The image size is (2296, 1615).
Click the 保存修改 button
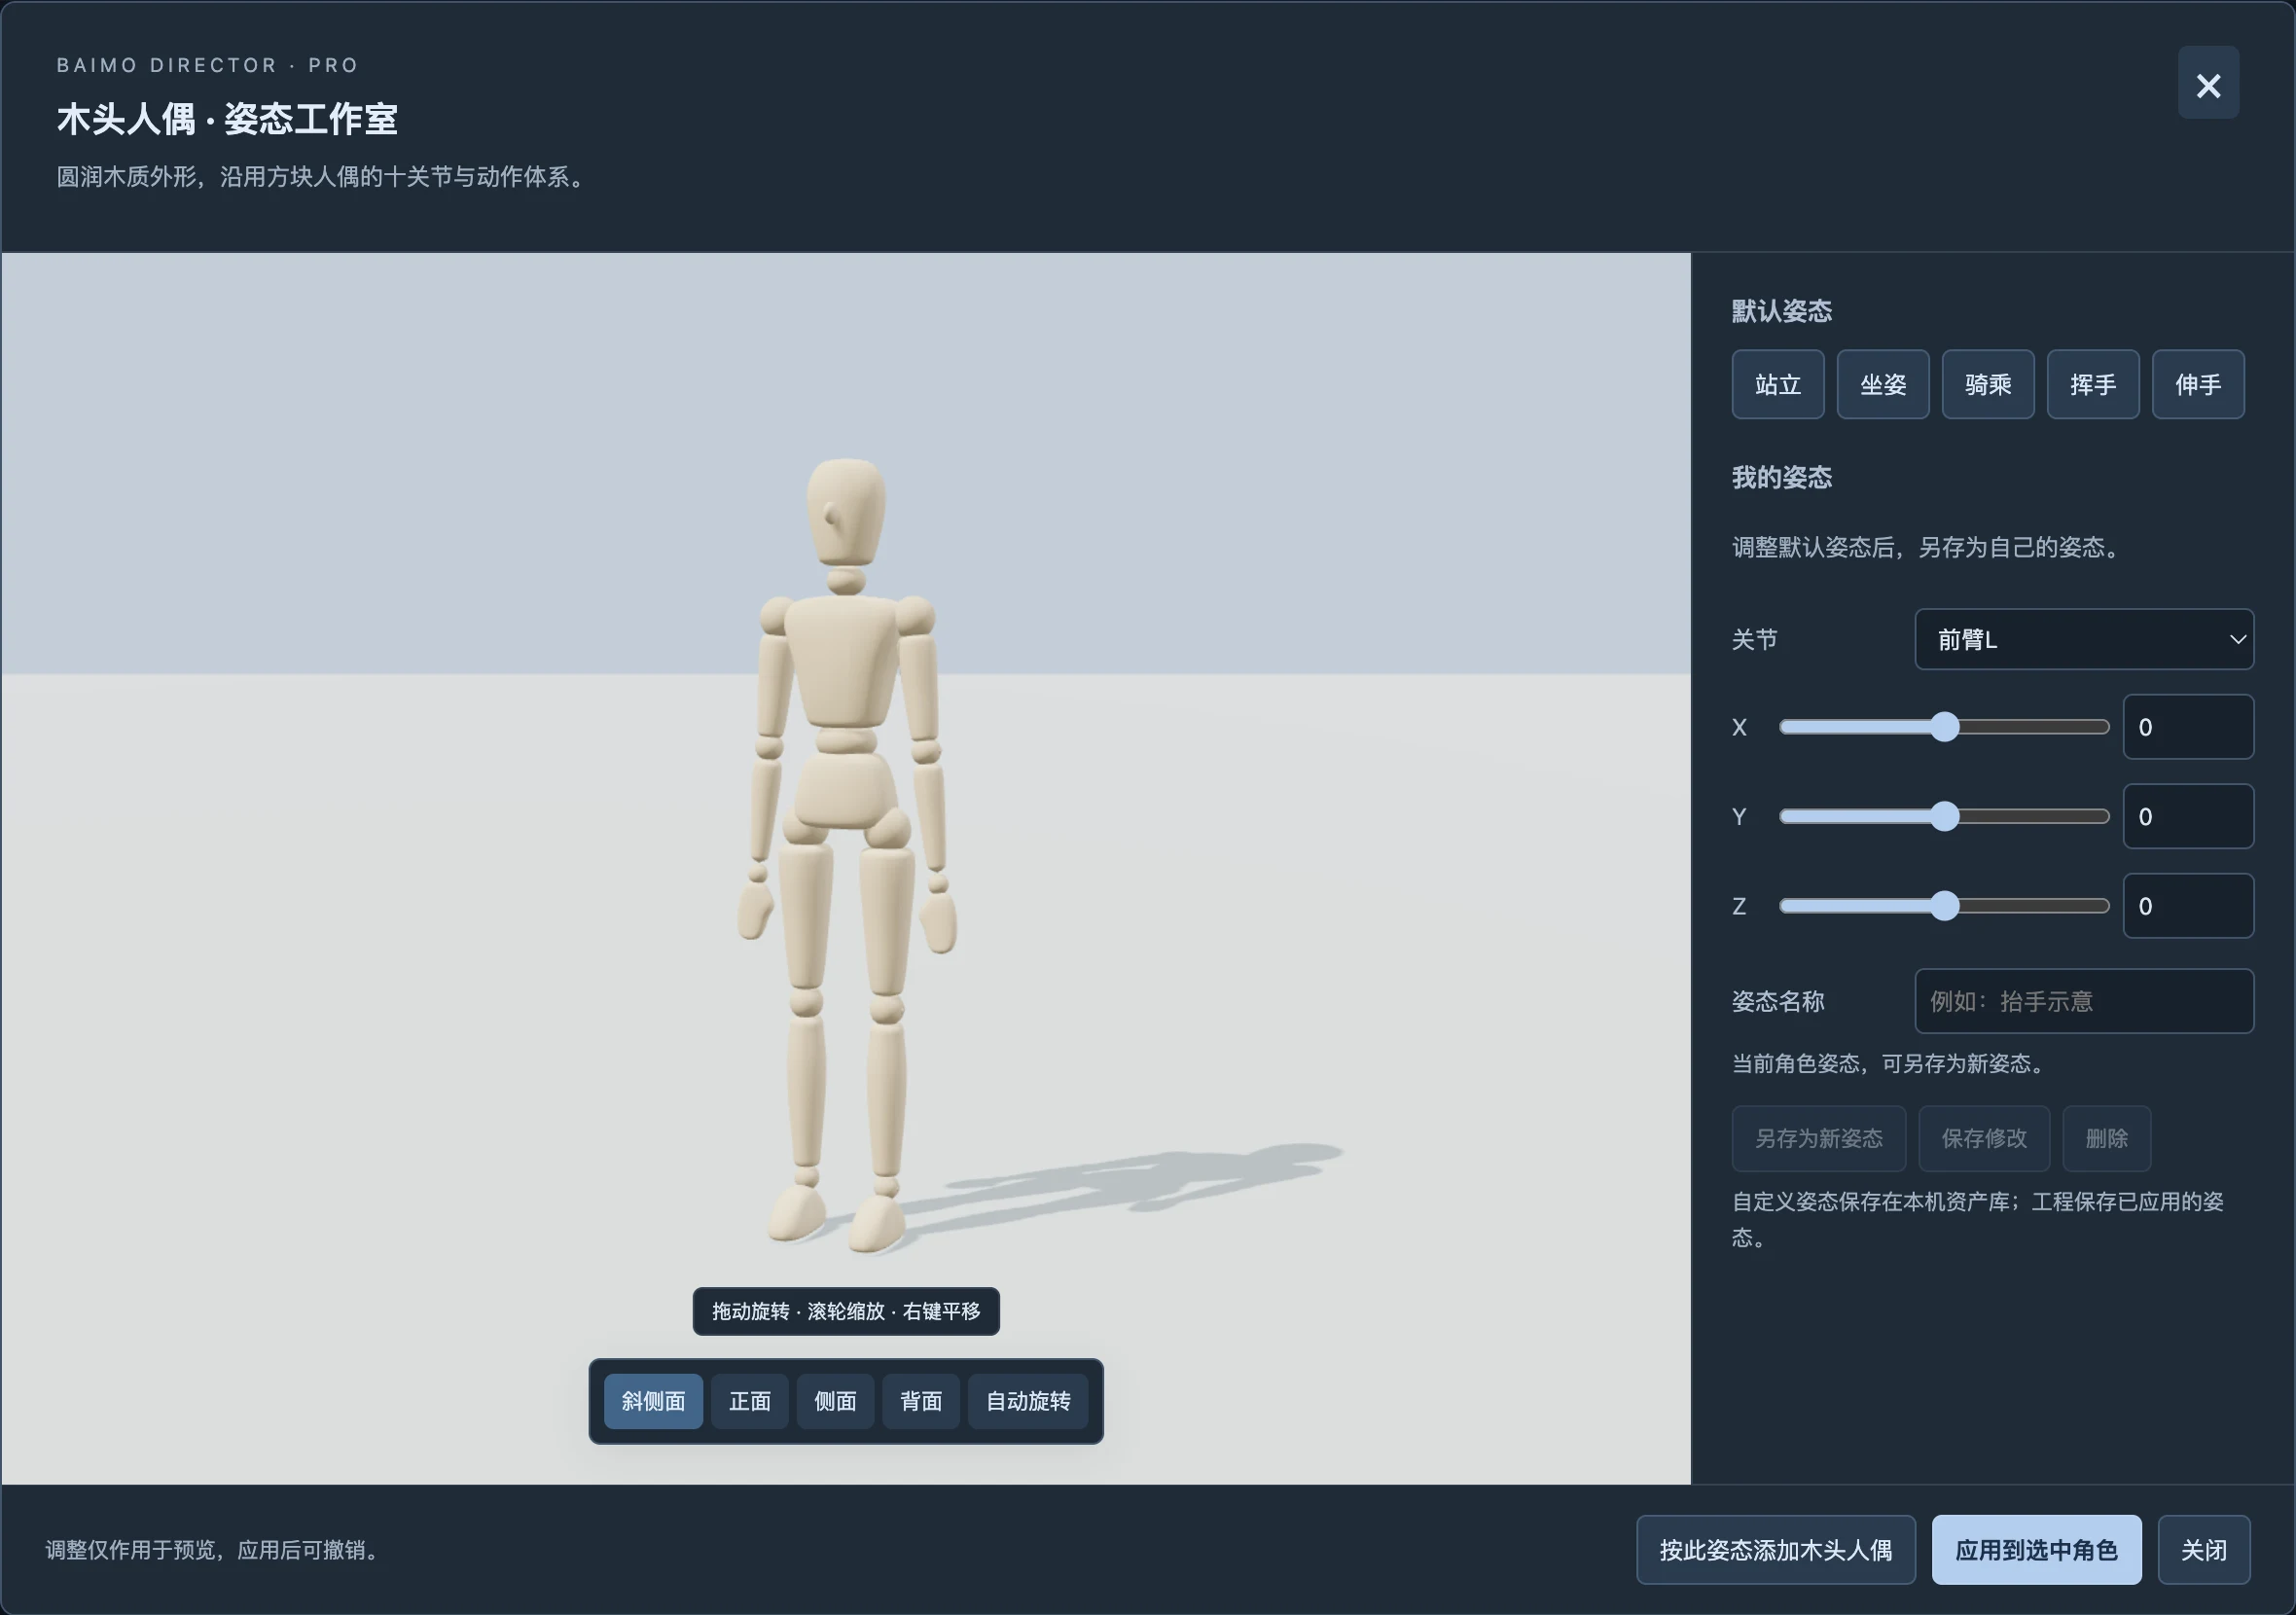pyautogui.click(x=1983, y=1138)
